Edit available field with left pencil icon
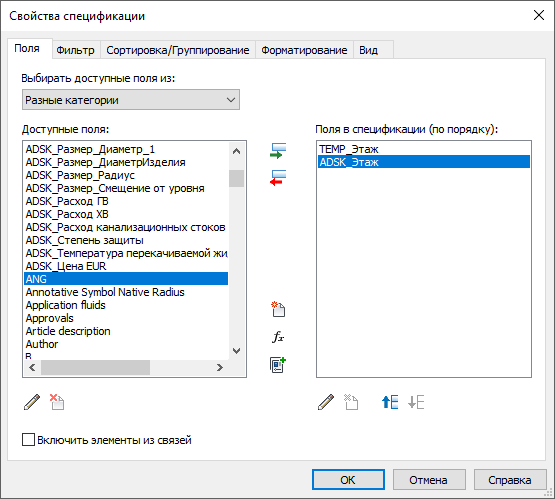The width and height of the screenshot is (555, 499). click(x=32, y=402)
